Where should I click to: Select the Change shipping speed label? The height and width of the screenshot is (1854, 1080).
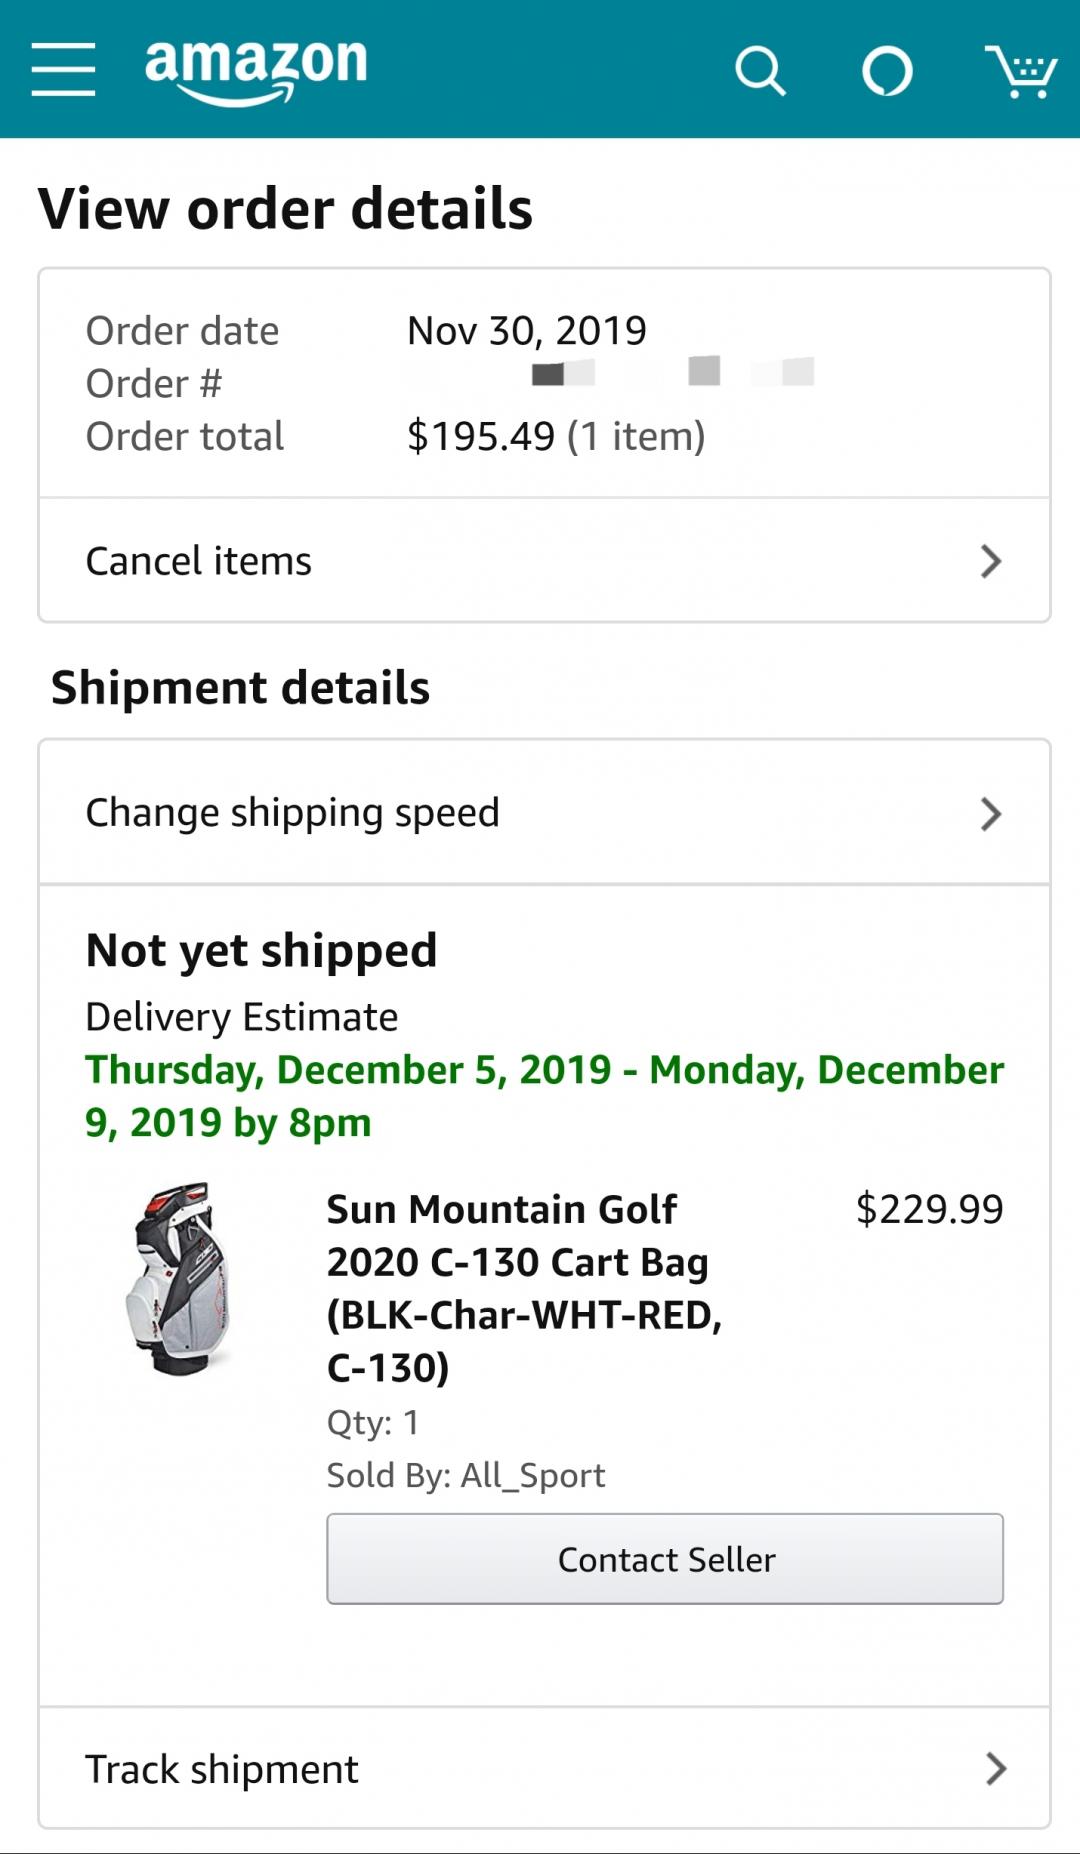tap(292, 813)
